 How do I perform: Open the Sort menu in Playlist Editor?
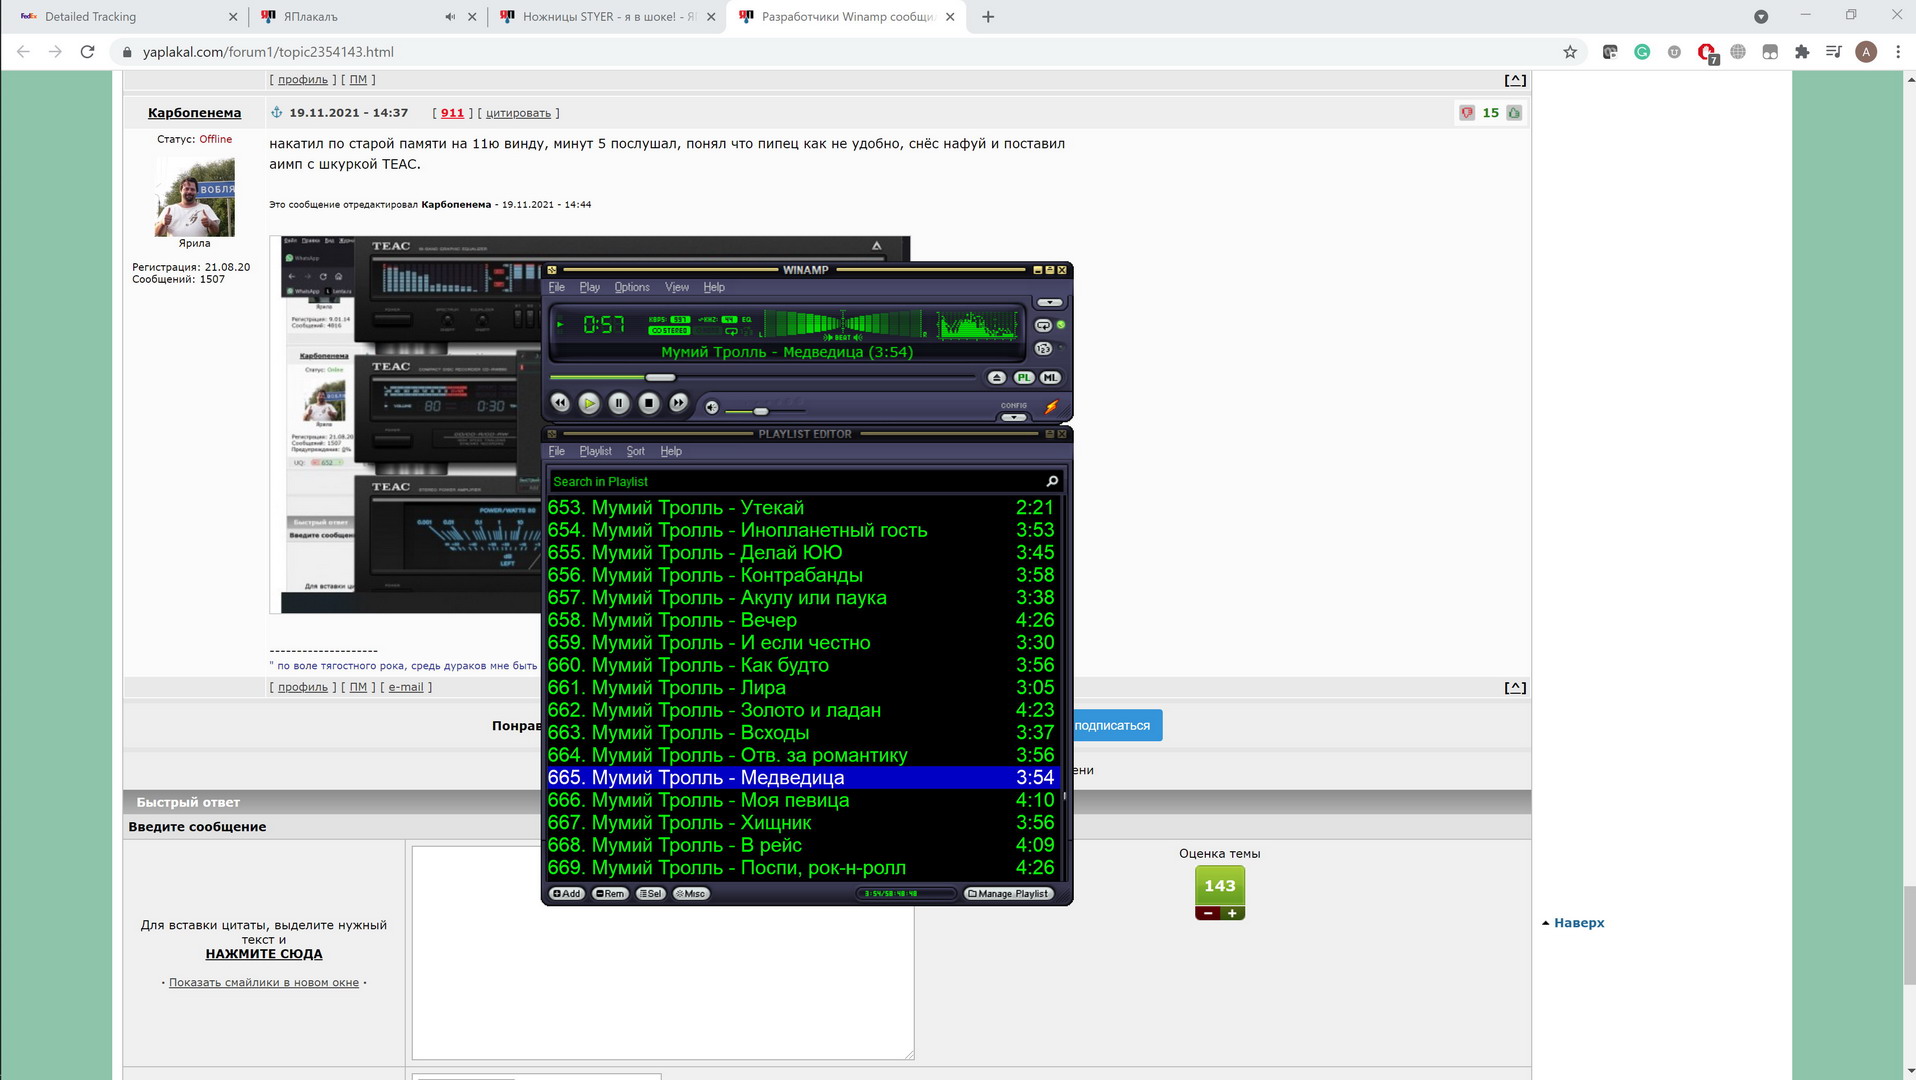(635, 452)
